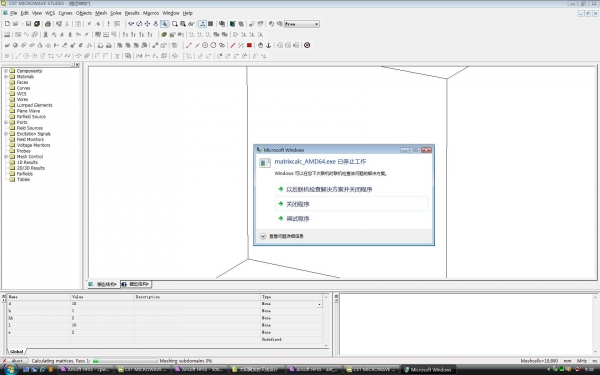Expand the Mesh Control tree node
Image resolution: width=600 pixels, height=375 pixels.
tap(6, 157)
